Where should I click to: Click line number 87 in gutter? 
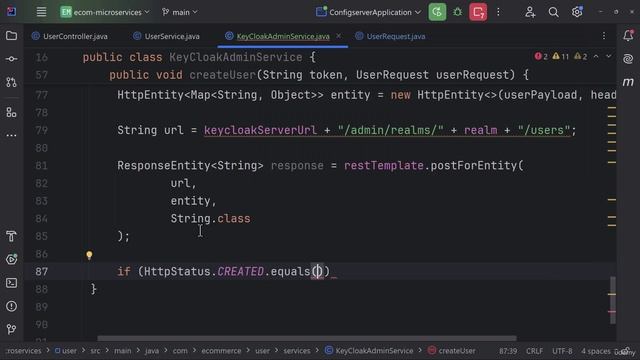pyautogui.click(x=42, y=271)
